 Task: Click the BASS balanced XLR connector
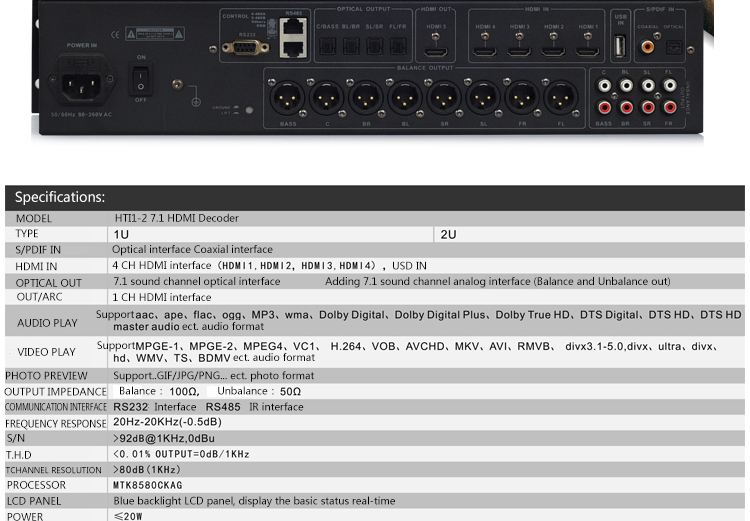(x=287, y=99)
